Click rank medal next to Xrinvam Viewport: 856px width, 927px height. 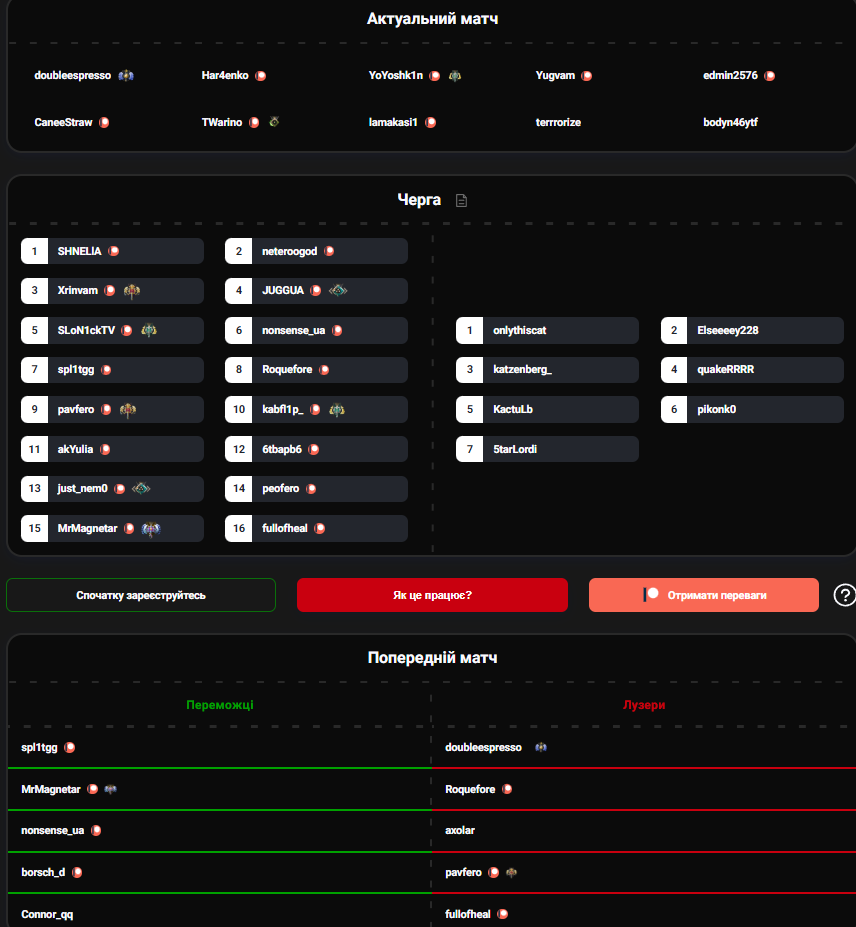pyautogui.click(x=131, y=290)
